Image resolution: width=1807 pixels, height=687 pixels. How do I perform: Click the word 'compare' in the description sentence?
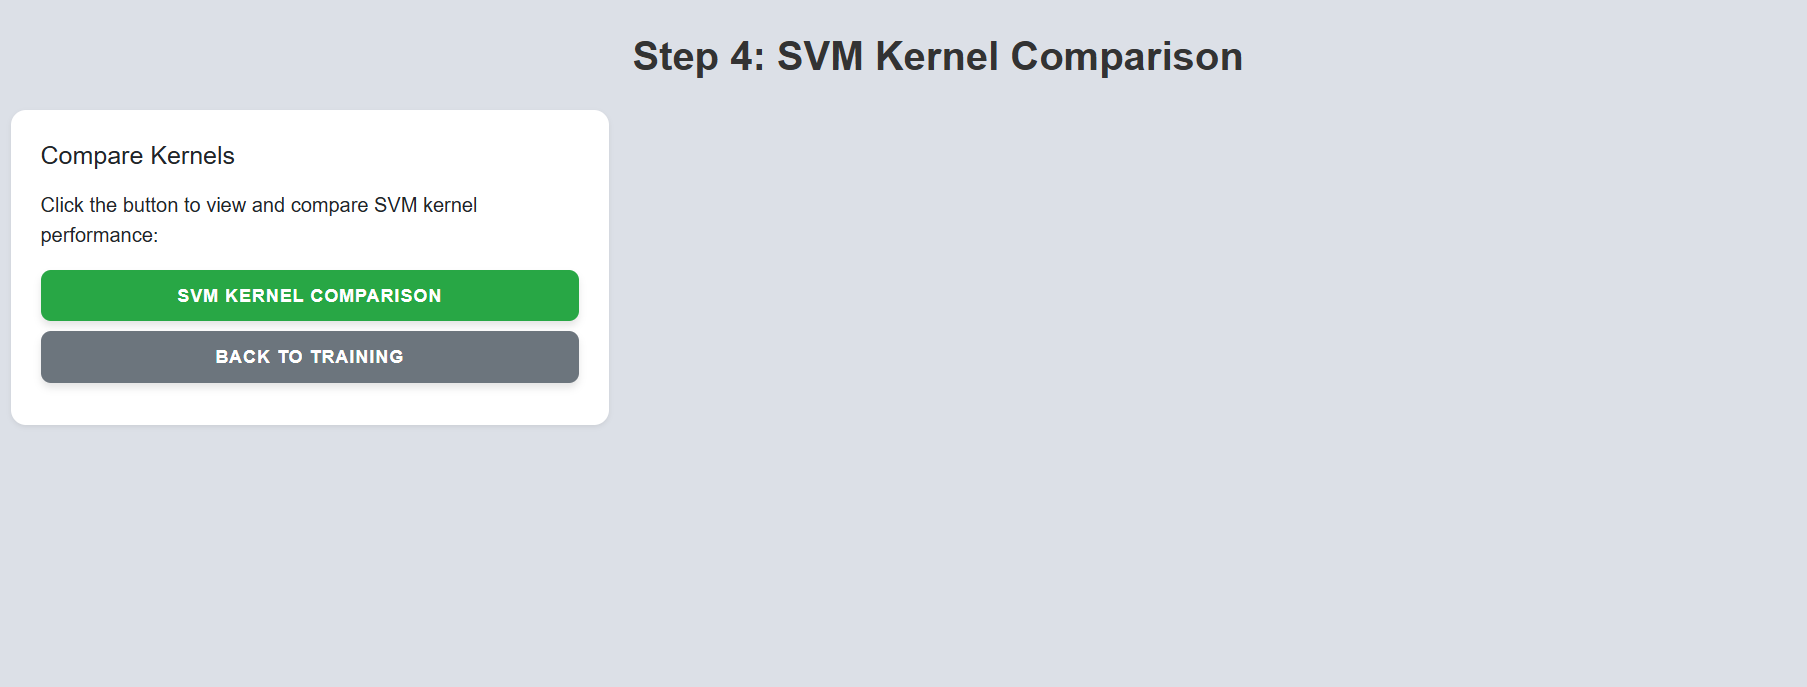[x=329, y=205]
